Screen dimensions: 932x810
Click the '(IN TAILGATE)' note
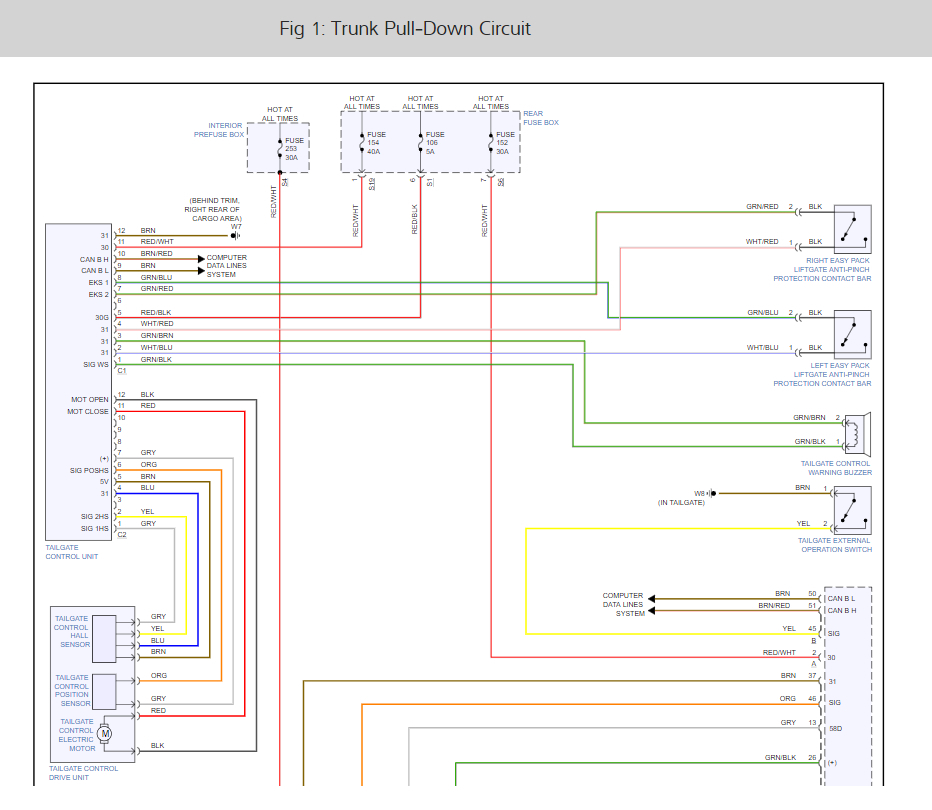click(681, 502)
